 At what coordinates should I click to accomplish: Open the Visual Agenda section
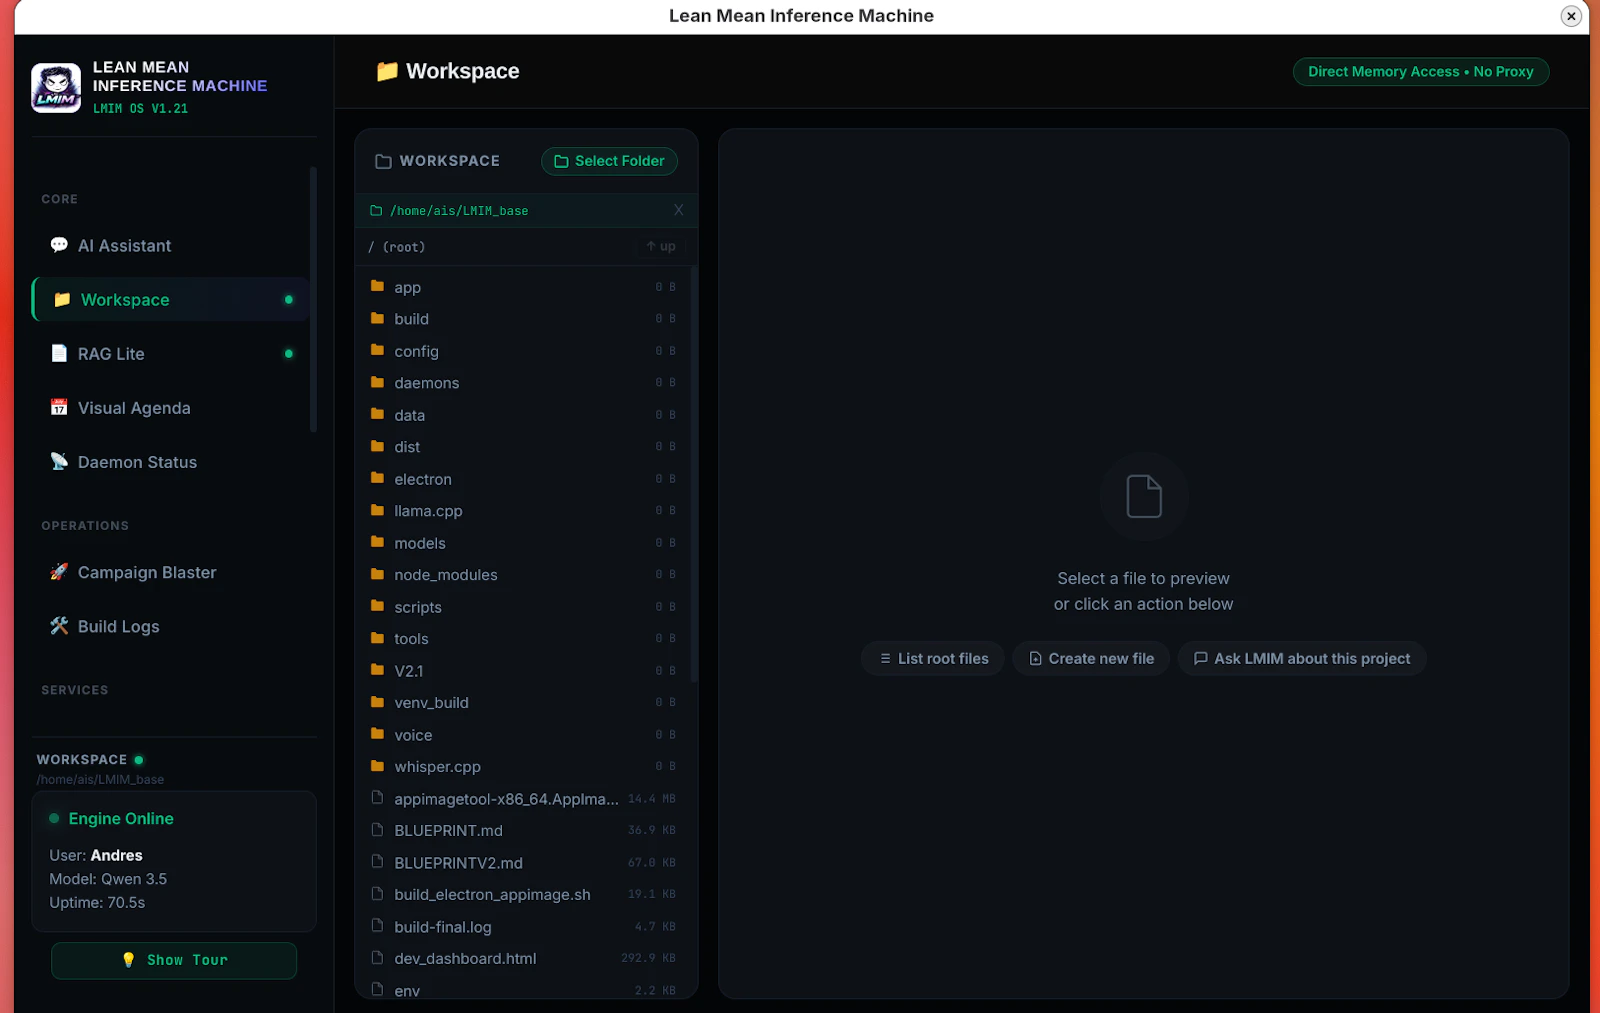click(170, 407)
